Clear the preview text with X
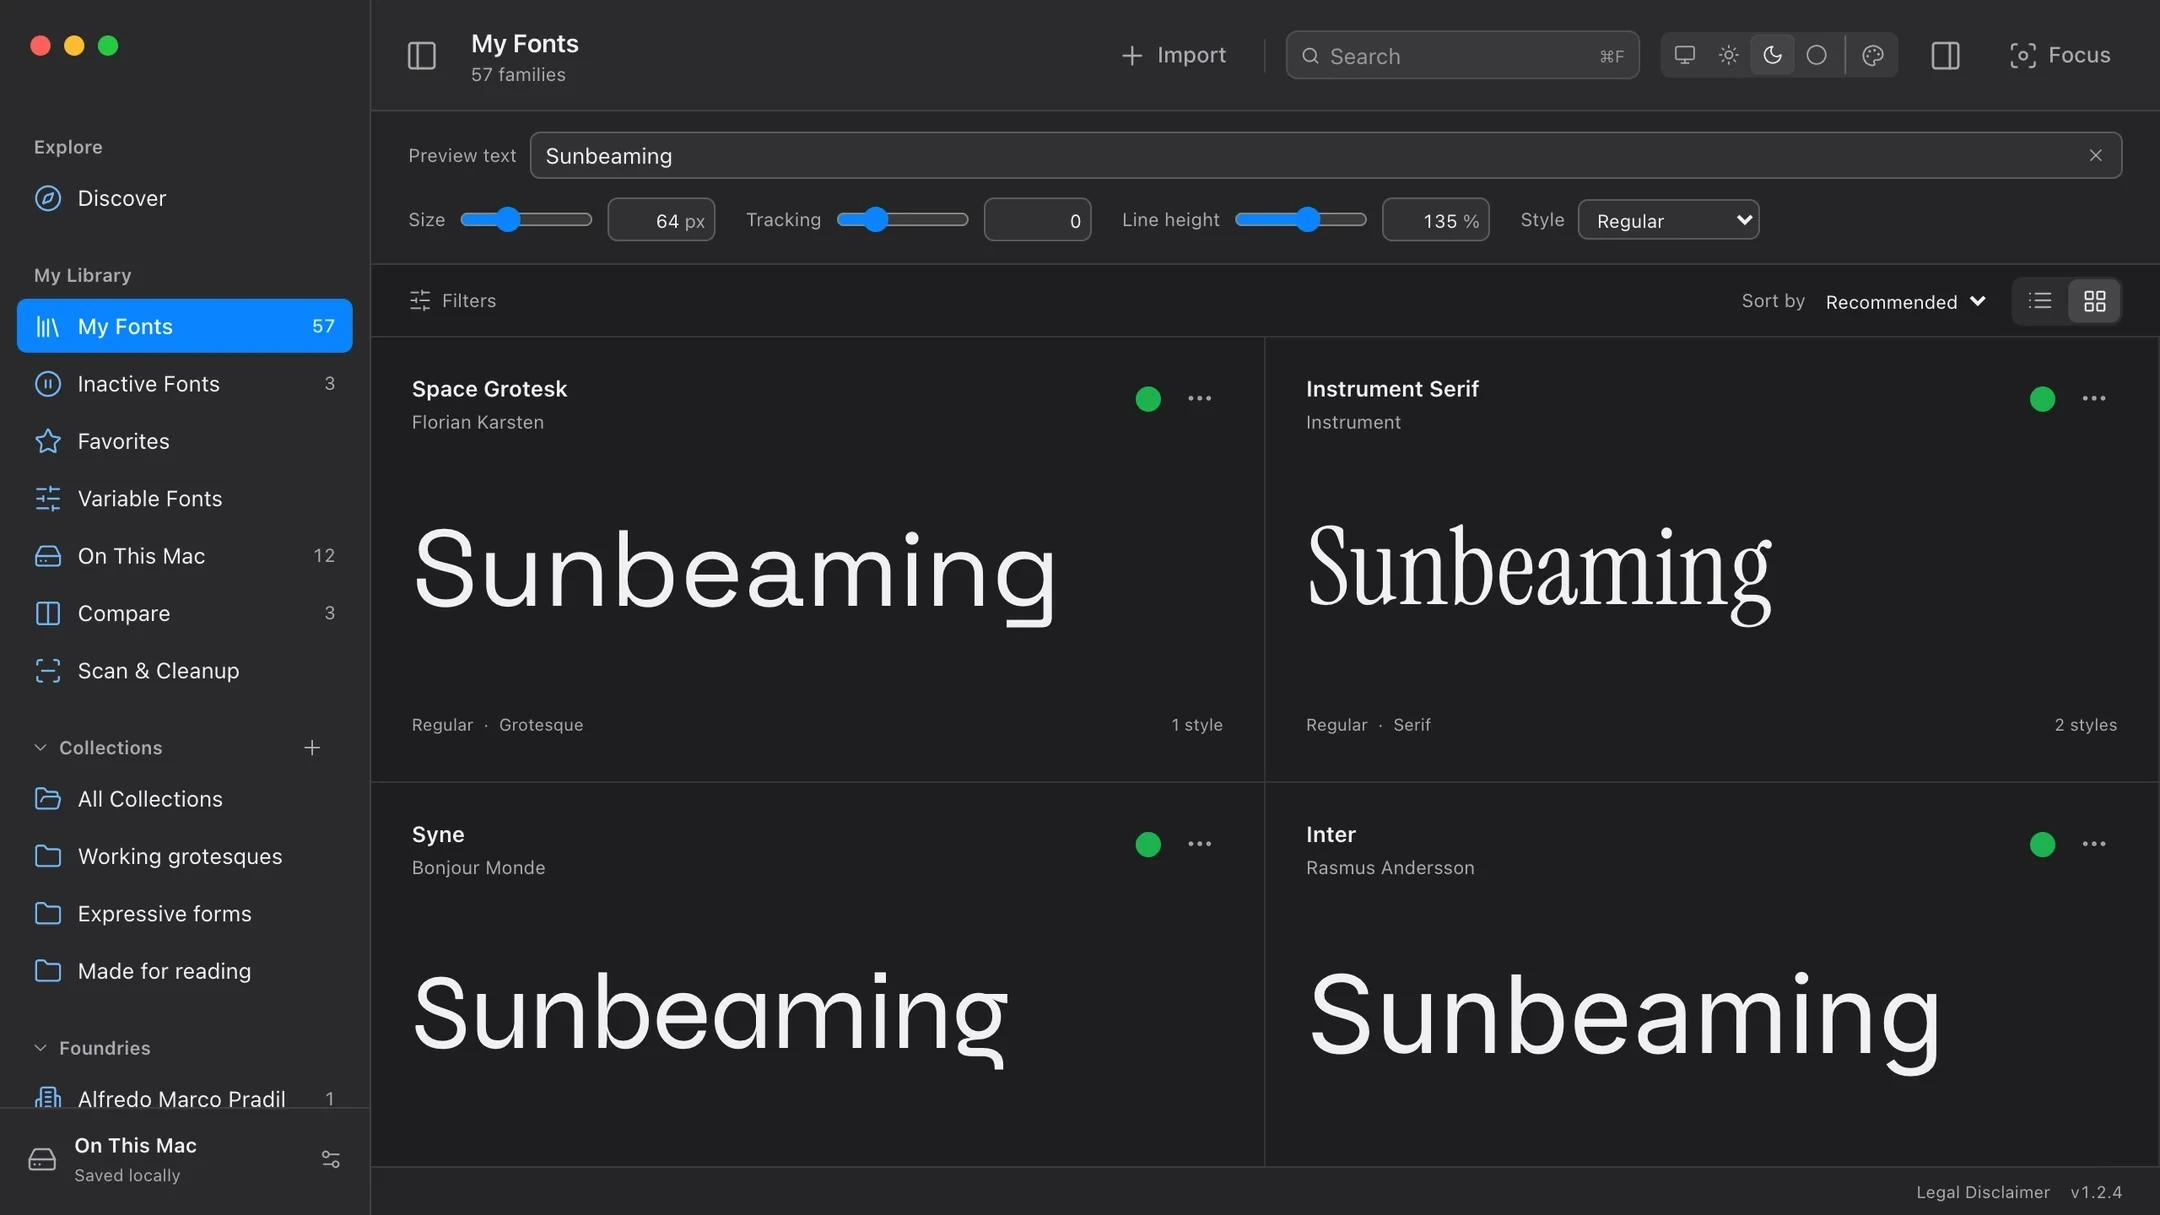 [2096, 155]
